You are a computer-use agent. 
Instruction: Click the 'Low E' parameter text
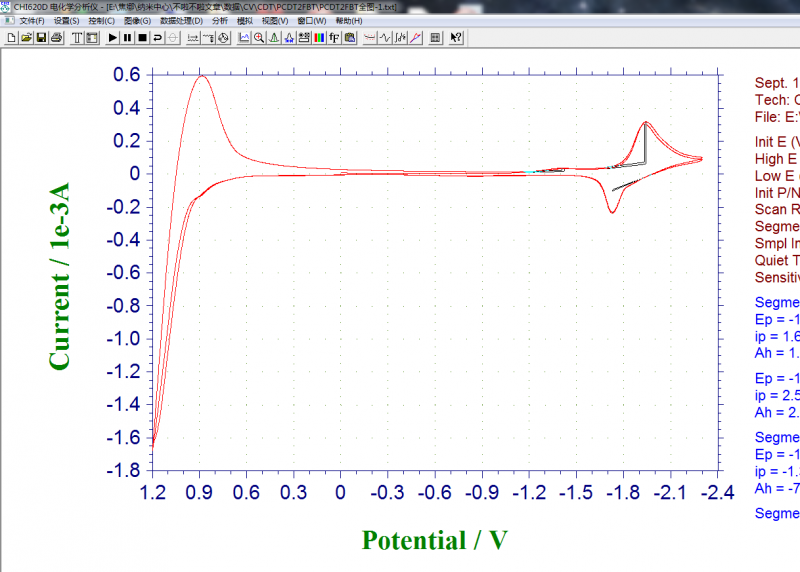point(777,176)
